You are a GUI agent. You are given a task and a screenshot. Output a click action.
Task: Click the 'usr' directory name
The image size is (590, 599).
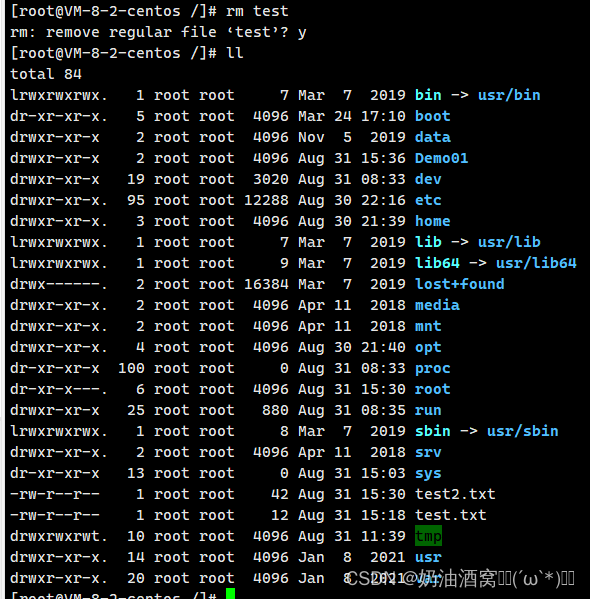[428, 557]
